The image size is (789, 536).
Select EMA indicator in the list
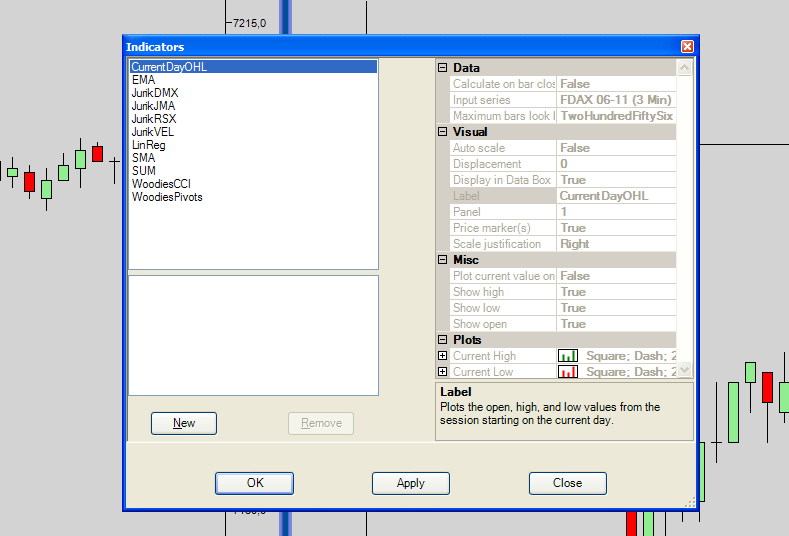coord(143,80)
